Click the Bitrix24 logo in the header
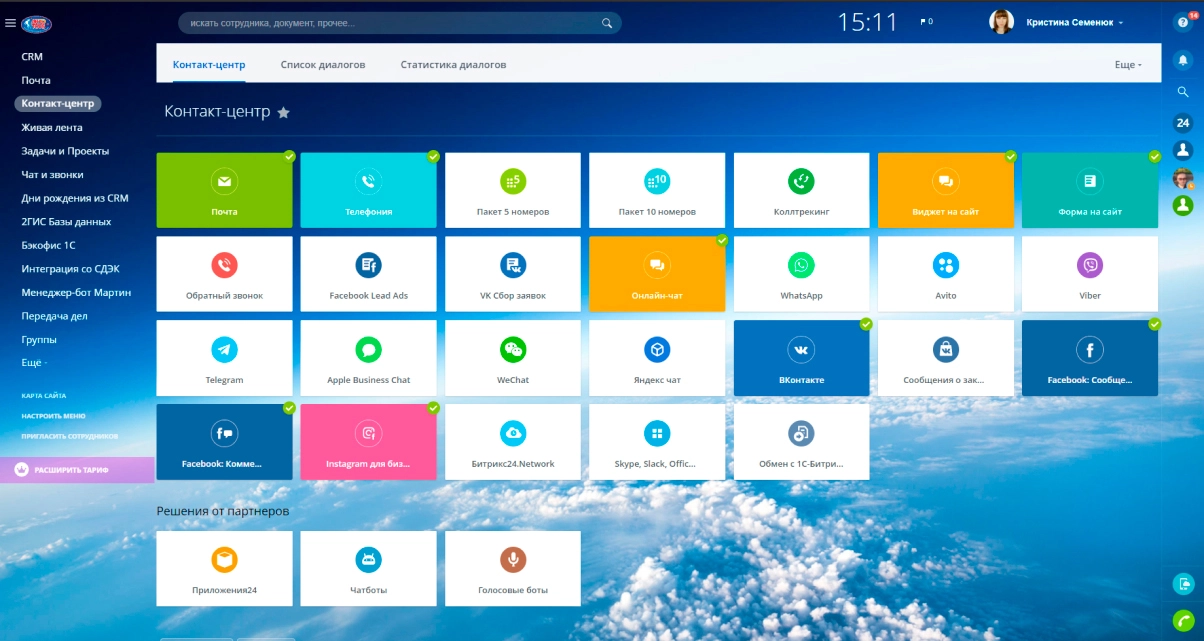The width and height of the screenshot is (1204, 641). [x=36, y=23]
